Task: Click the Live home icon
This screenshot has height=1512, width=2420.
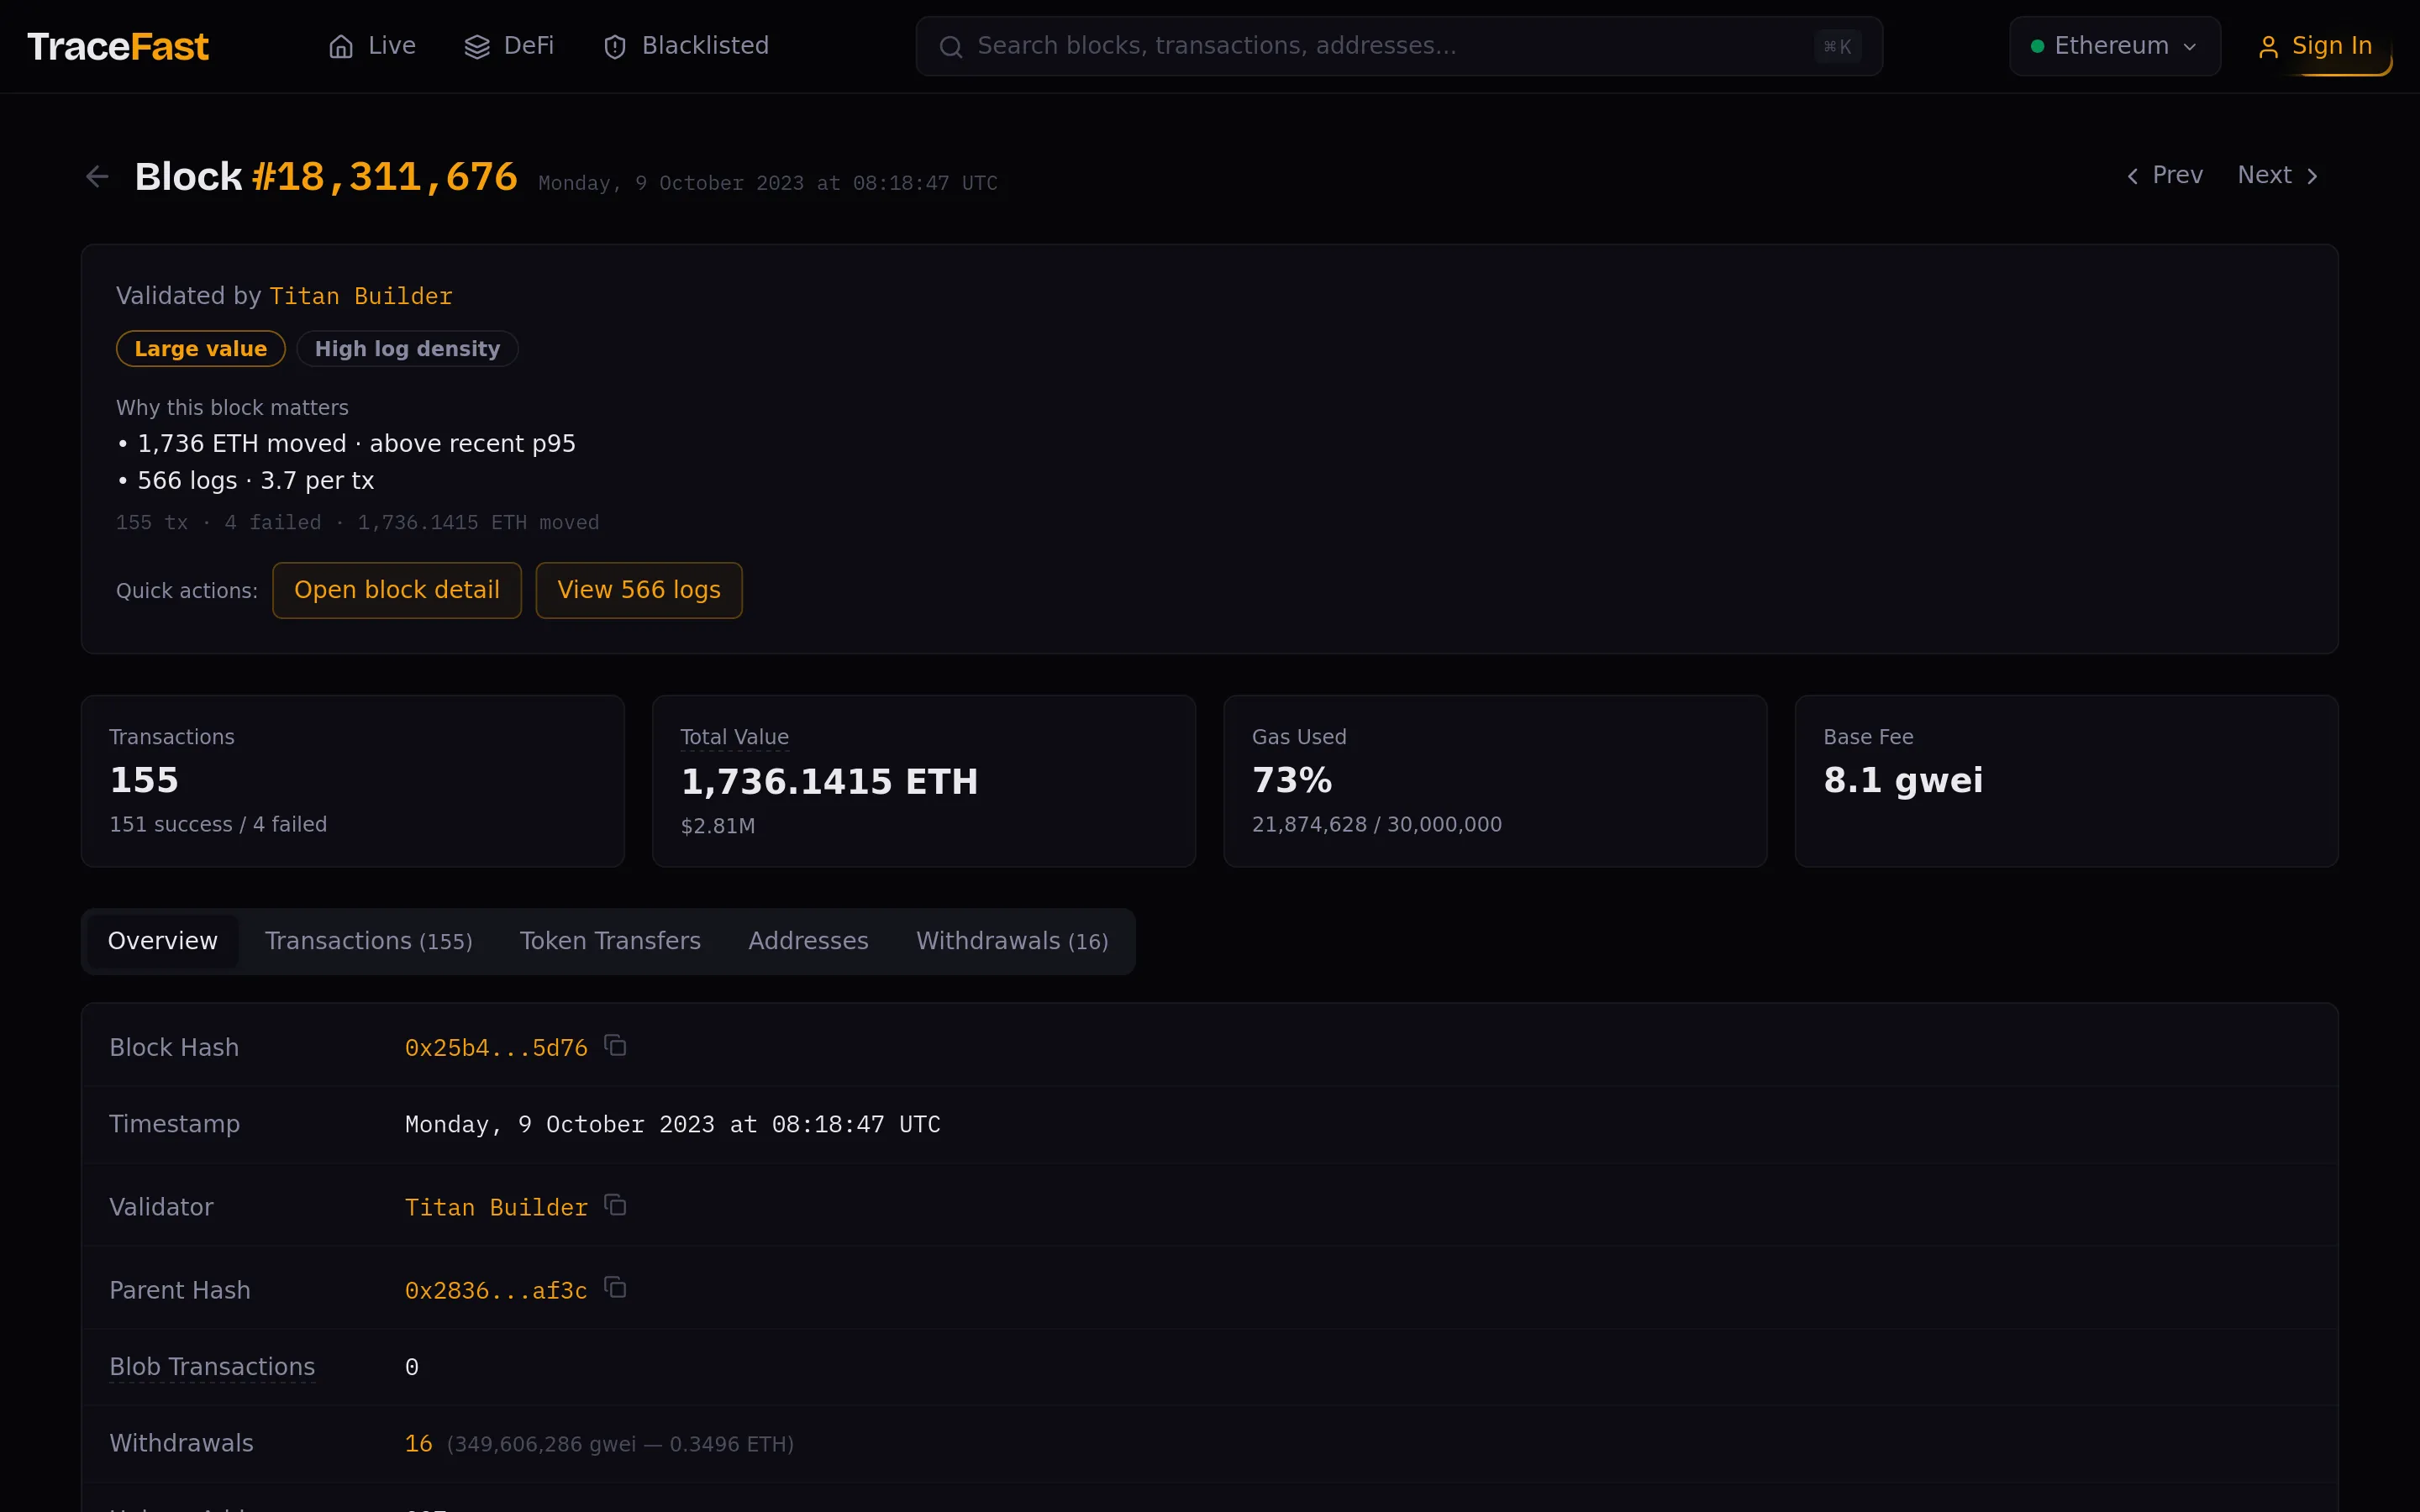Action: pos(341,46)
